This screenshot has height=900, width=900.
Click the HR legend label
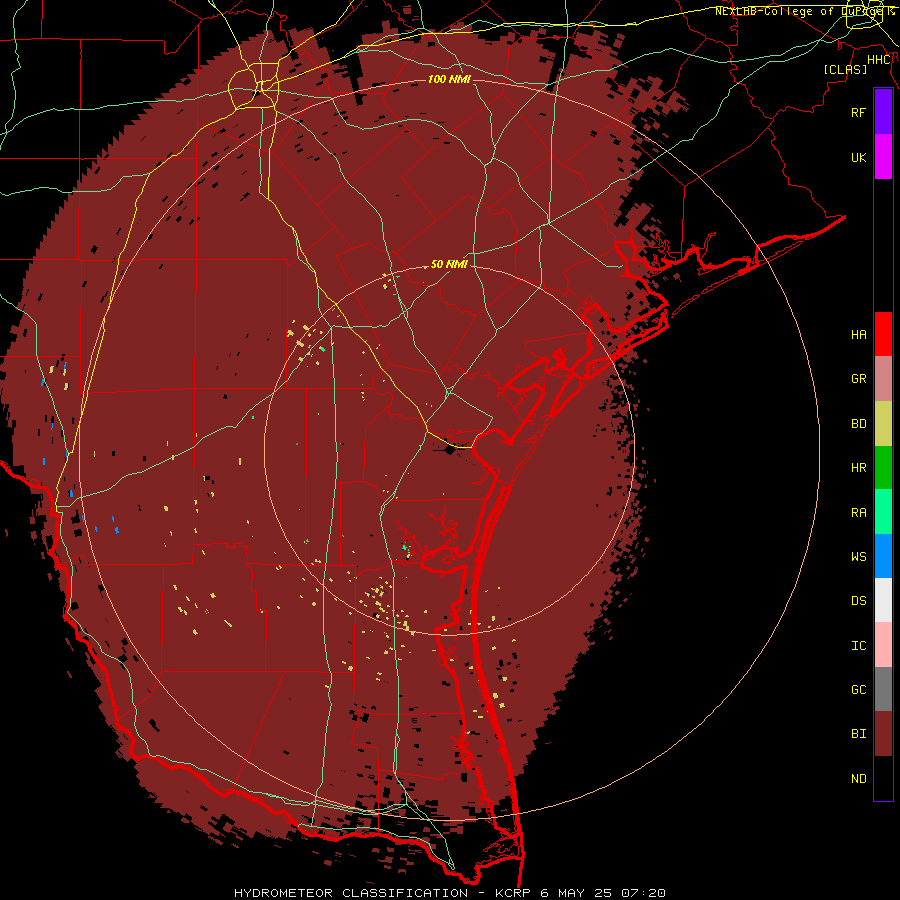coord(859,468)
